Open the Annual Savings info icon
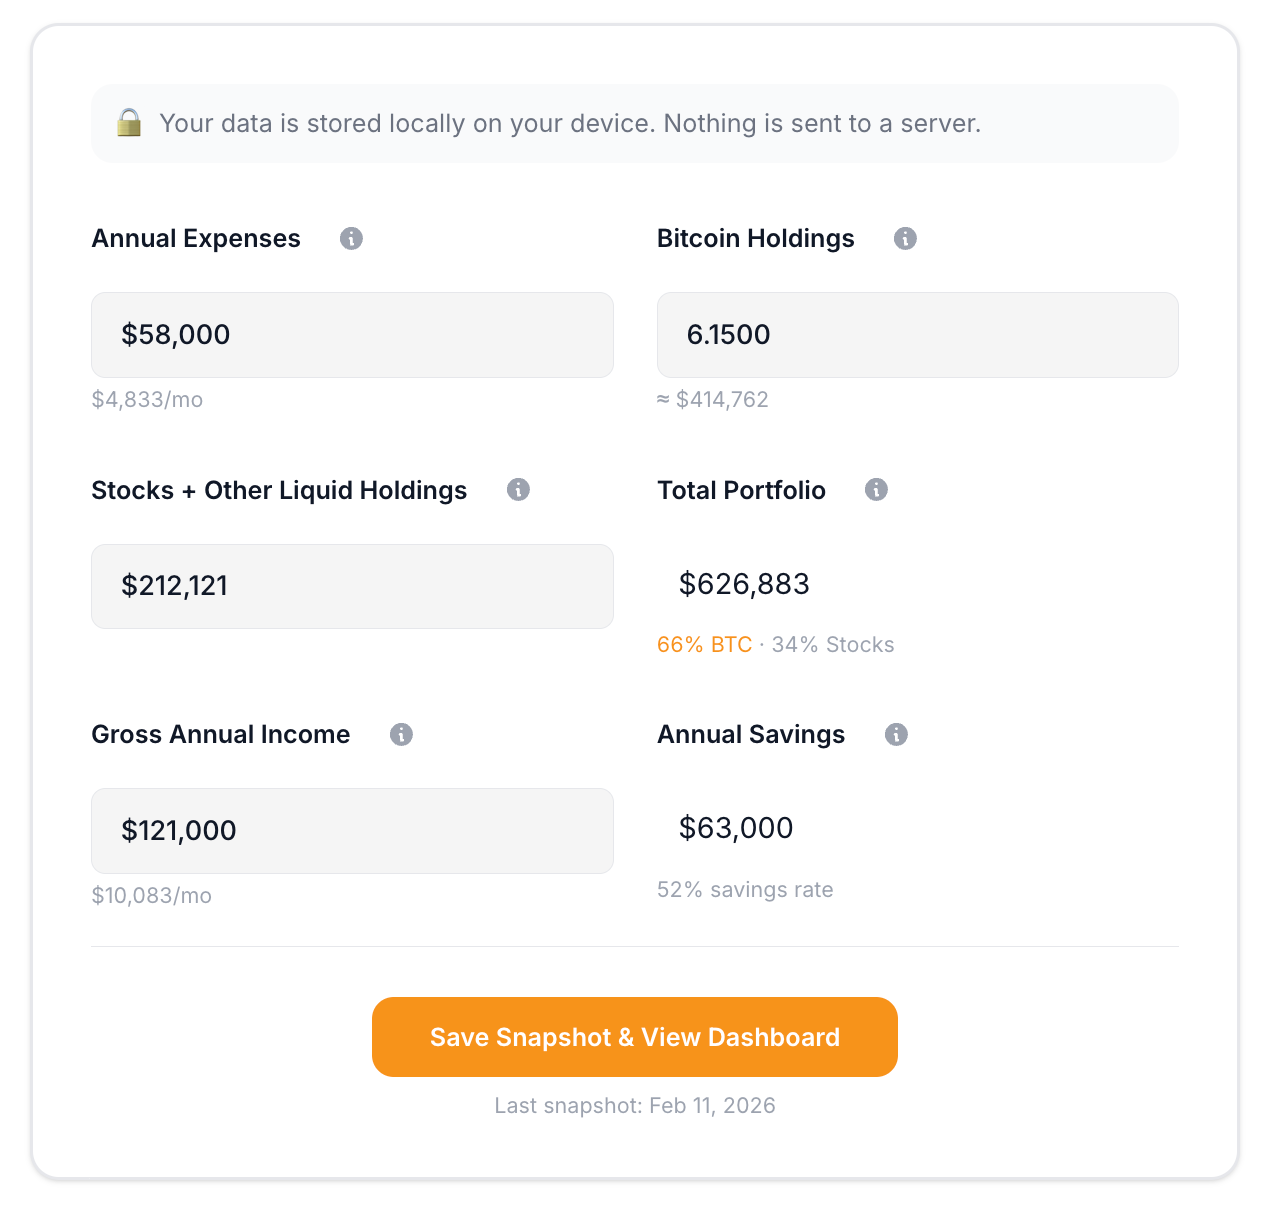Viewport: 1272px width, 1220px height. pos(896,734)
